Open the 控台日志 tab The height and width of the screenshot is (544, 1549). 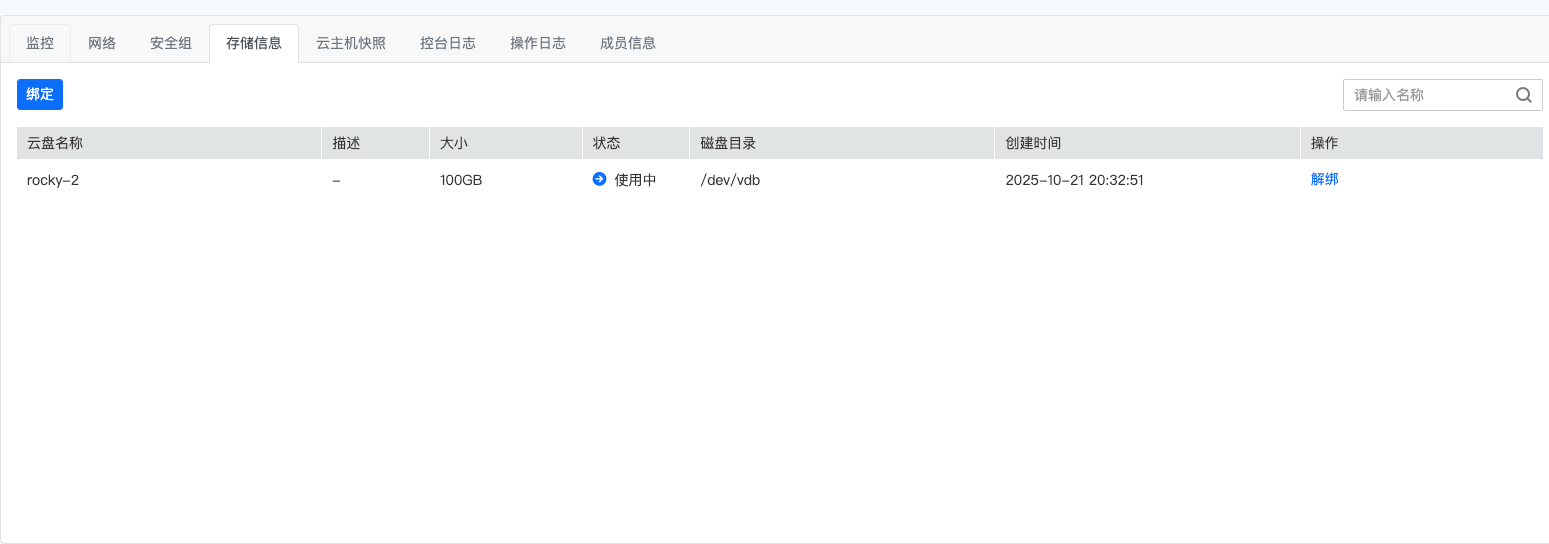pyautogui.click(x=448, y=43)
